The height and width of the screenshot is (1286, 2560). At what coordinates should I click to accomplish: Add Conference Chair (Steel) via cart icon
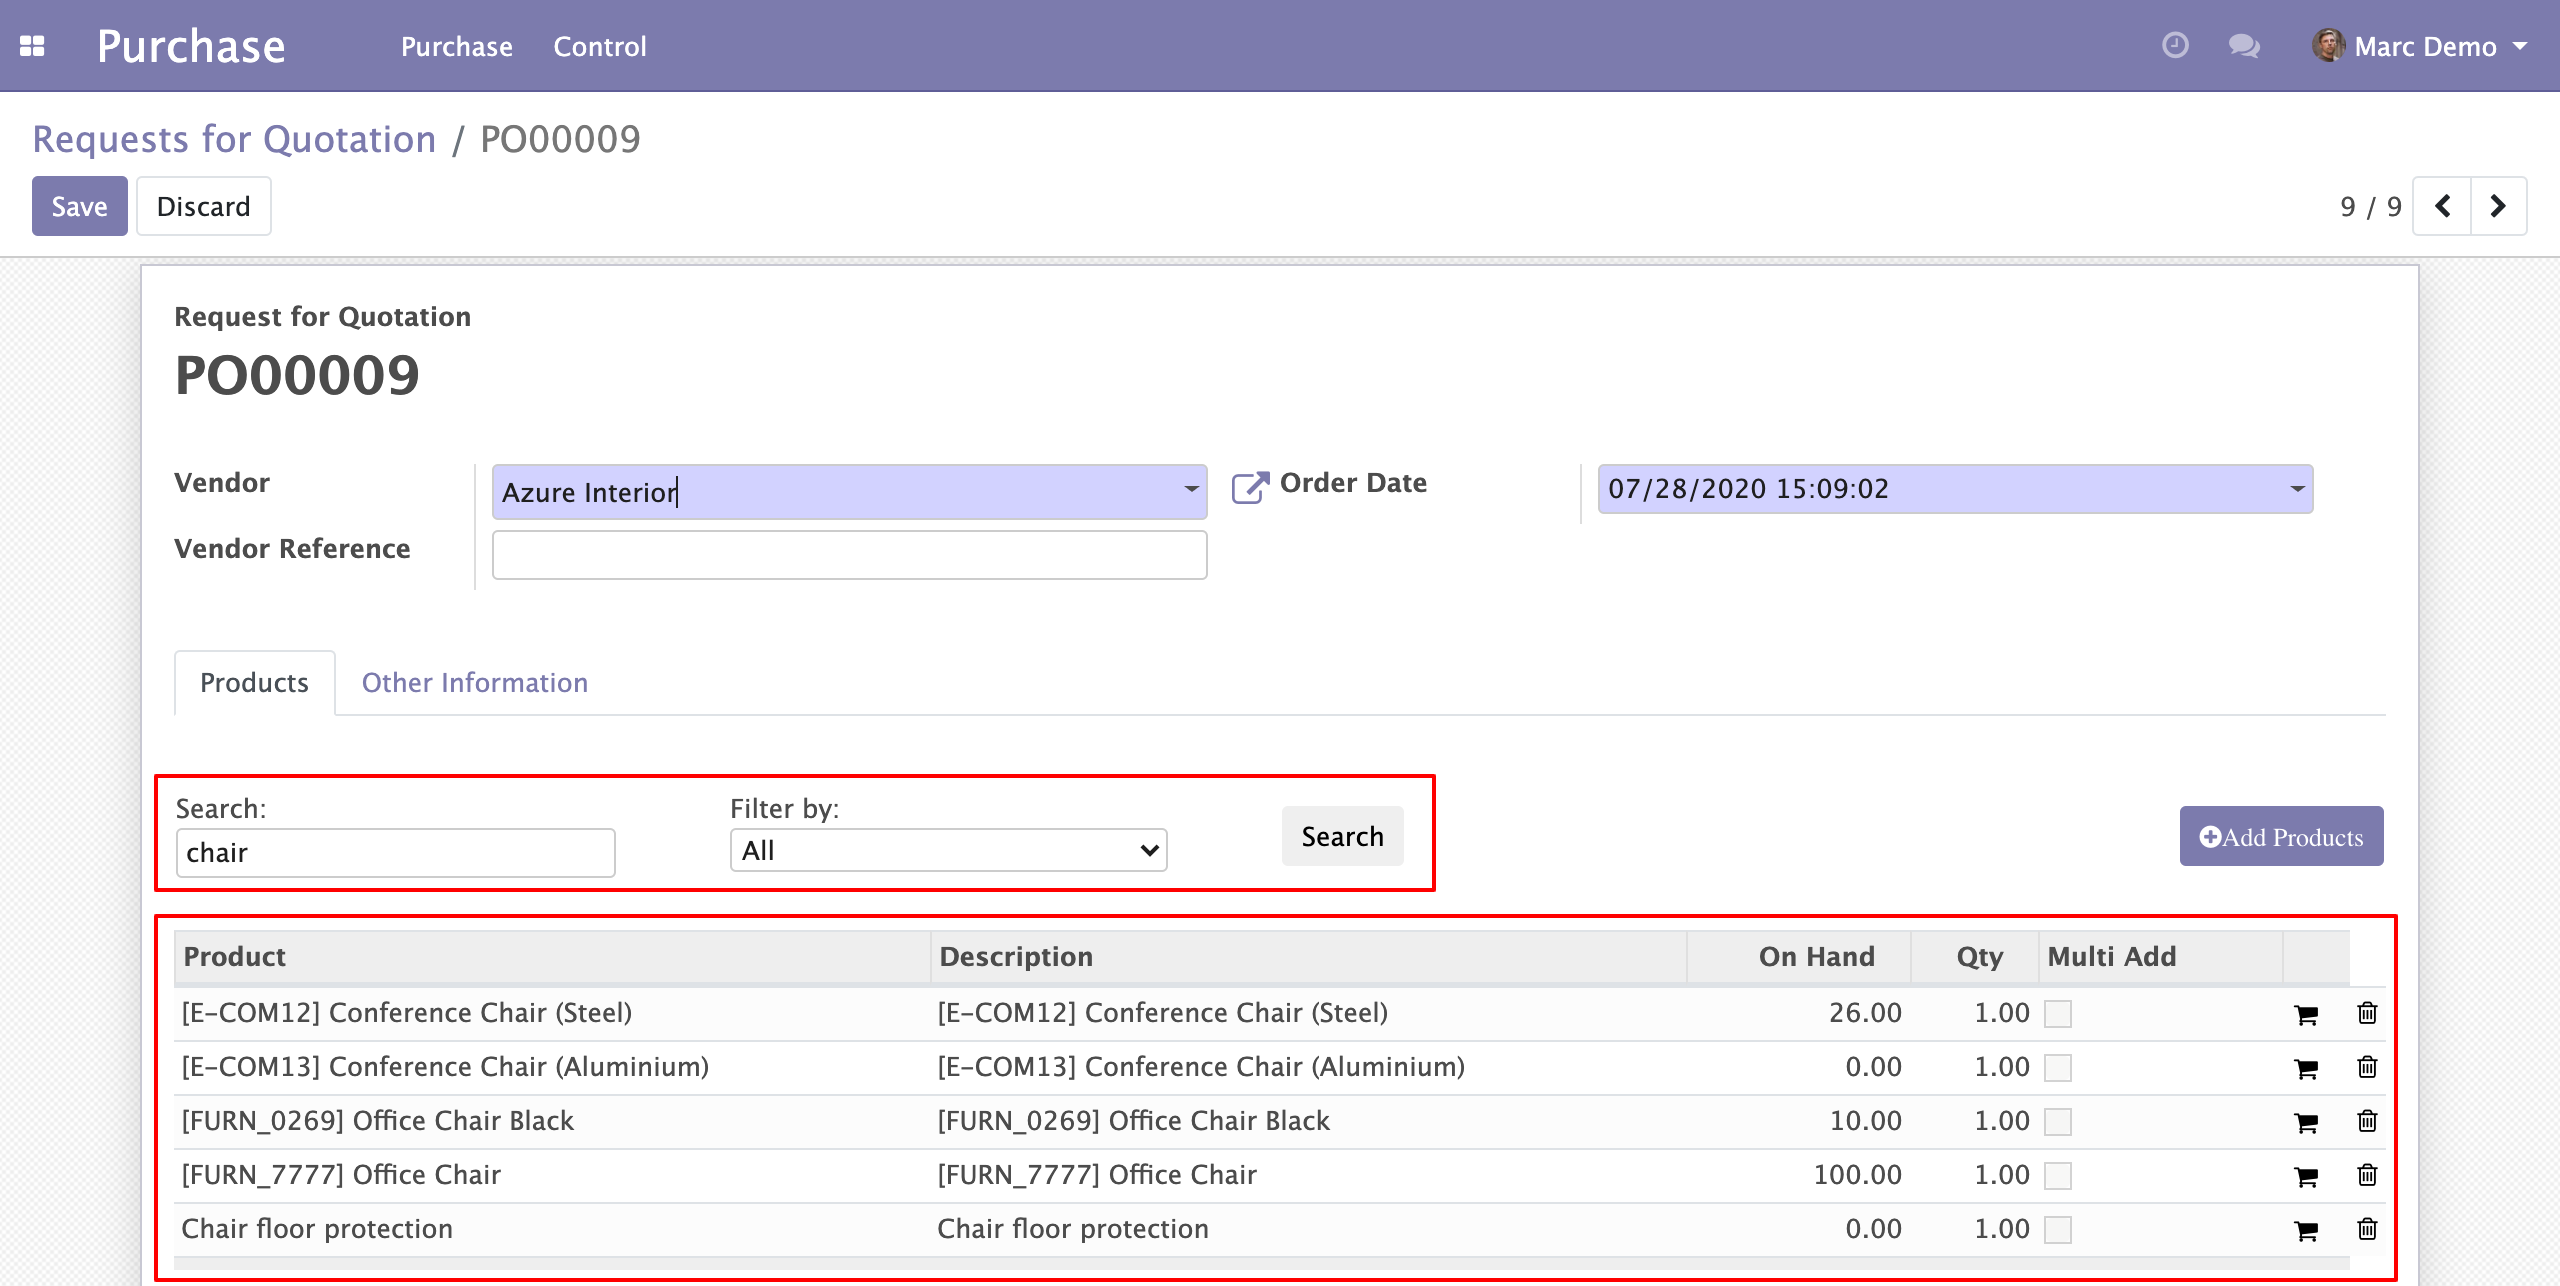[2306, 1015]
